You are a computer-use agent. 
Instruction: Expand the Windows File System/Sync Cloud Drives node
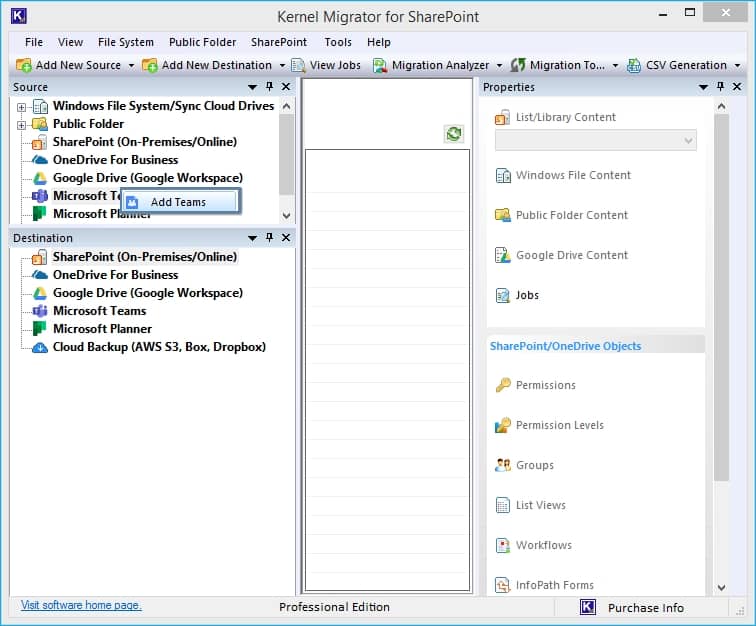click(x=21, y=107)
